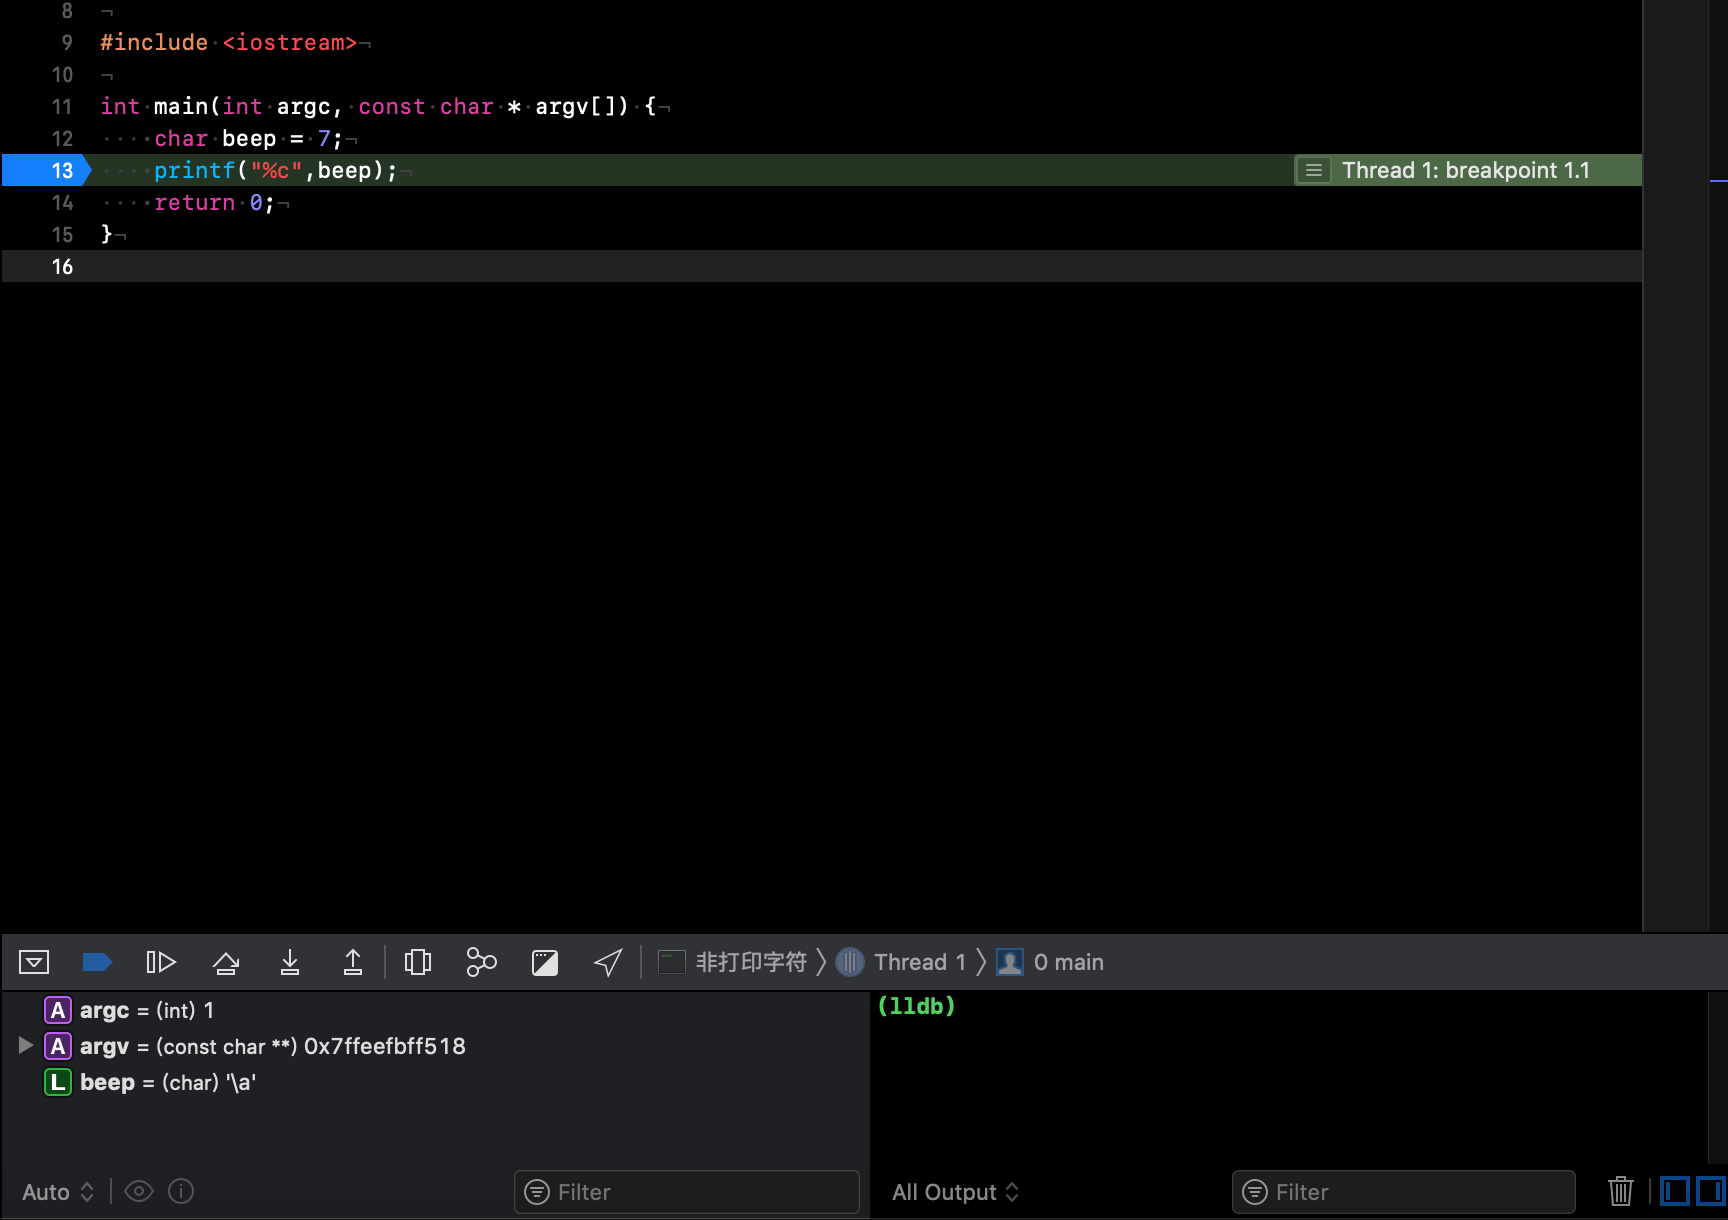Screen dimensions: 1728x1220
Task: Click the Quick Look eye icon
Action: pos(139,1191)
